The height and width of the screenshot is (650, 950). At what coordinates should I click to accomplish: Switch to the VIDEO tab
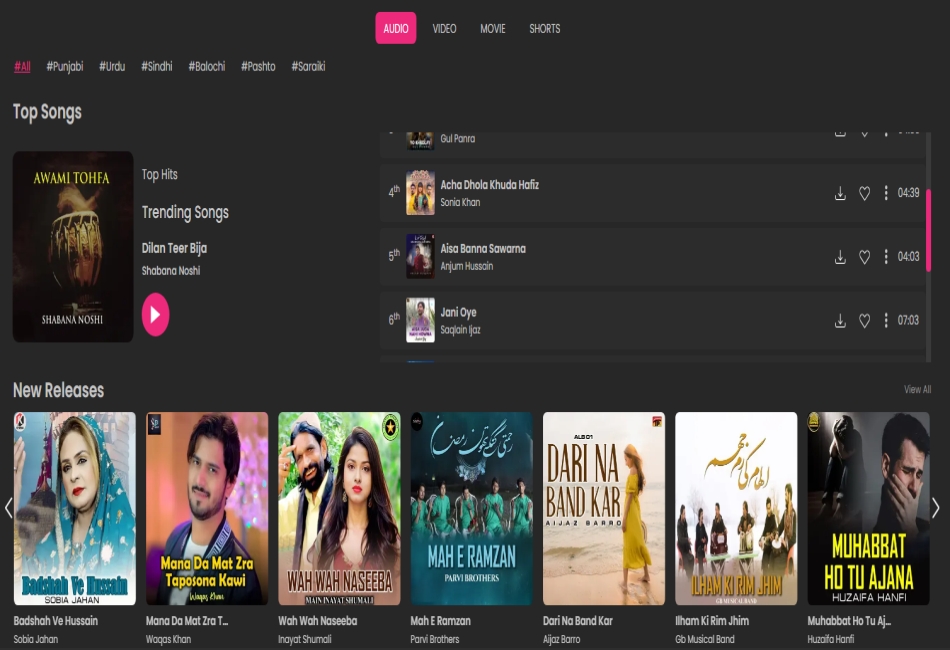[444, 28]
